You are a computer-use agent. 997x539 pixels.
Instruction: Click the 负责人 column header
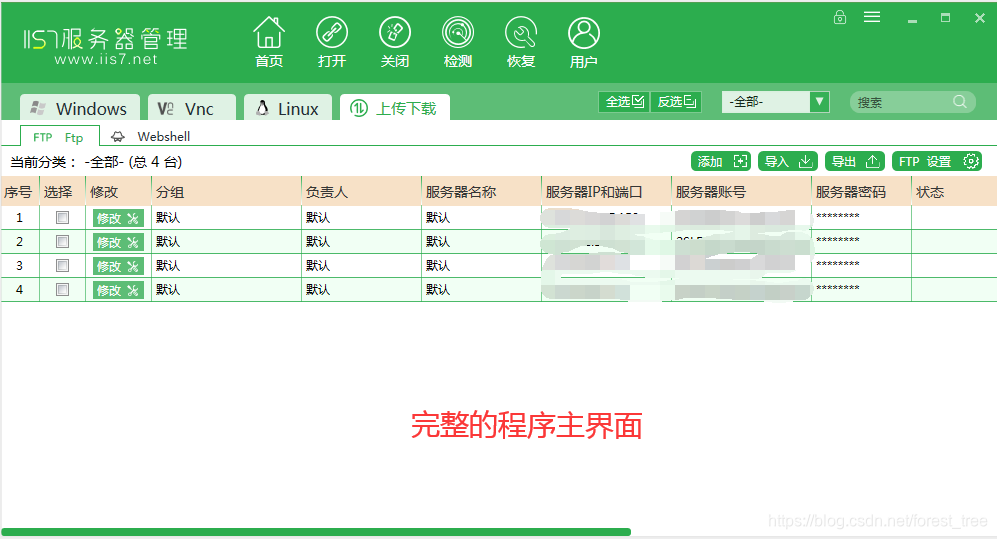click(x=361, y=191)
